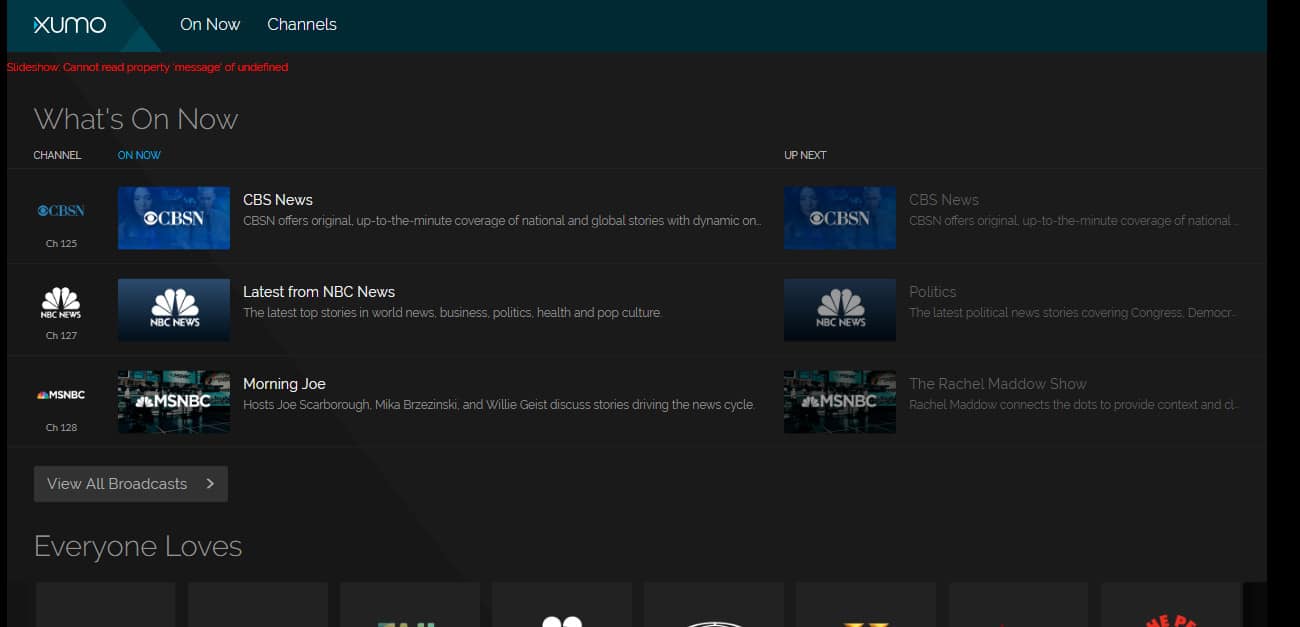Click the 'Ch 128' label
Viewport: 1300px width, 627px height.
[x=61, y=428]
